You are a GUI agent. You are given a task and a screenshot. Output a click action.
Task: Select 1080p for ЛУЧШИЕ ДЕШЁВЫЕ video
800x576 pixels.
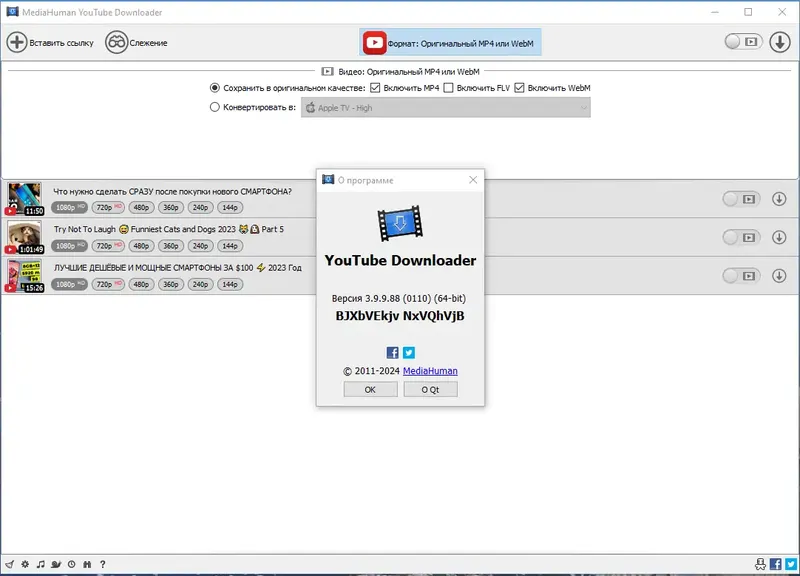69,284
